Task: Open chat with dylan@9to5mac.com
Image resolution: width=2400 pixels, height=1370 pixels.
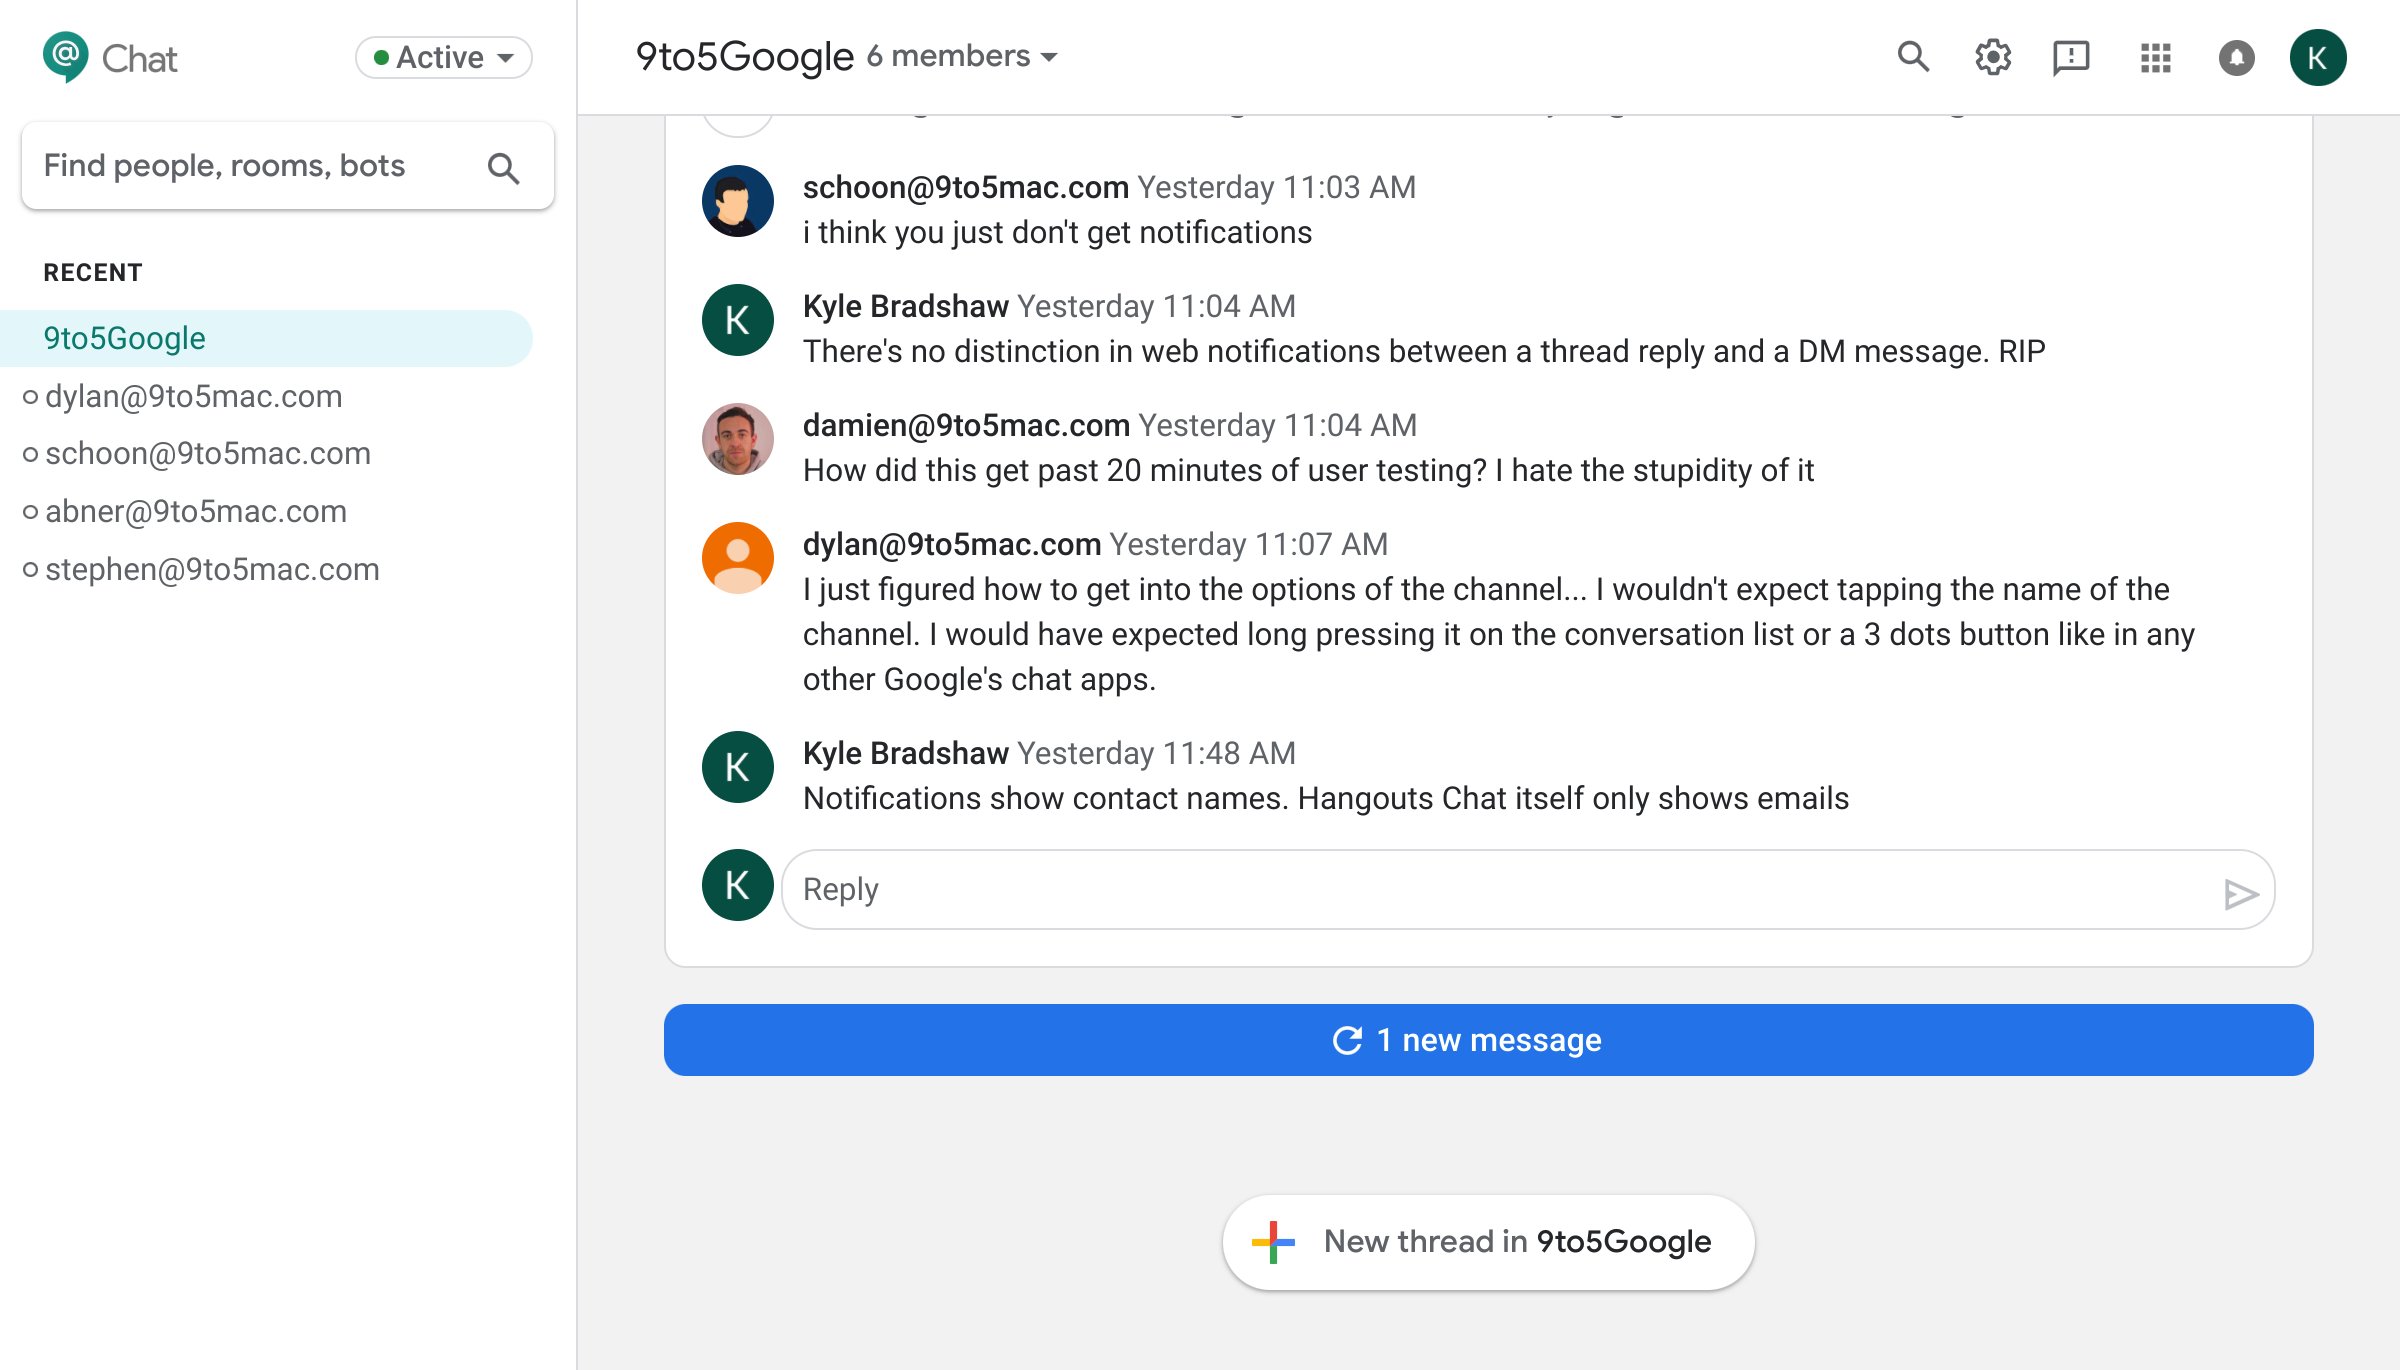Action: [x=194, y=396]
